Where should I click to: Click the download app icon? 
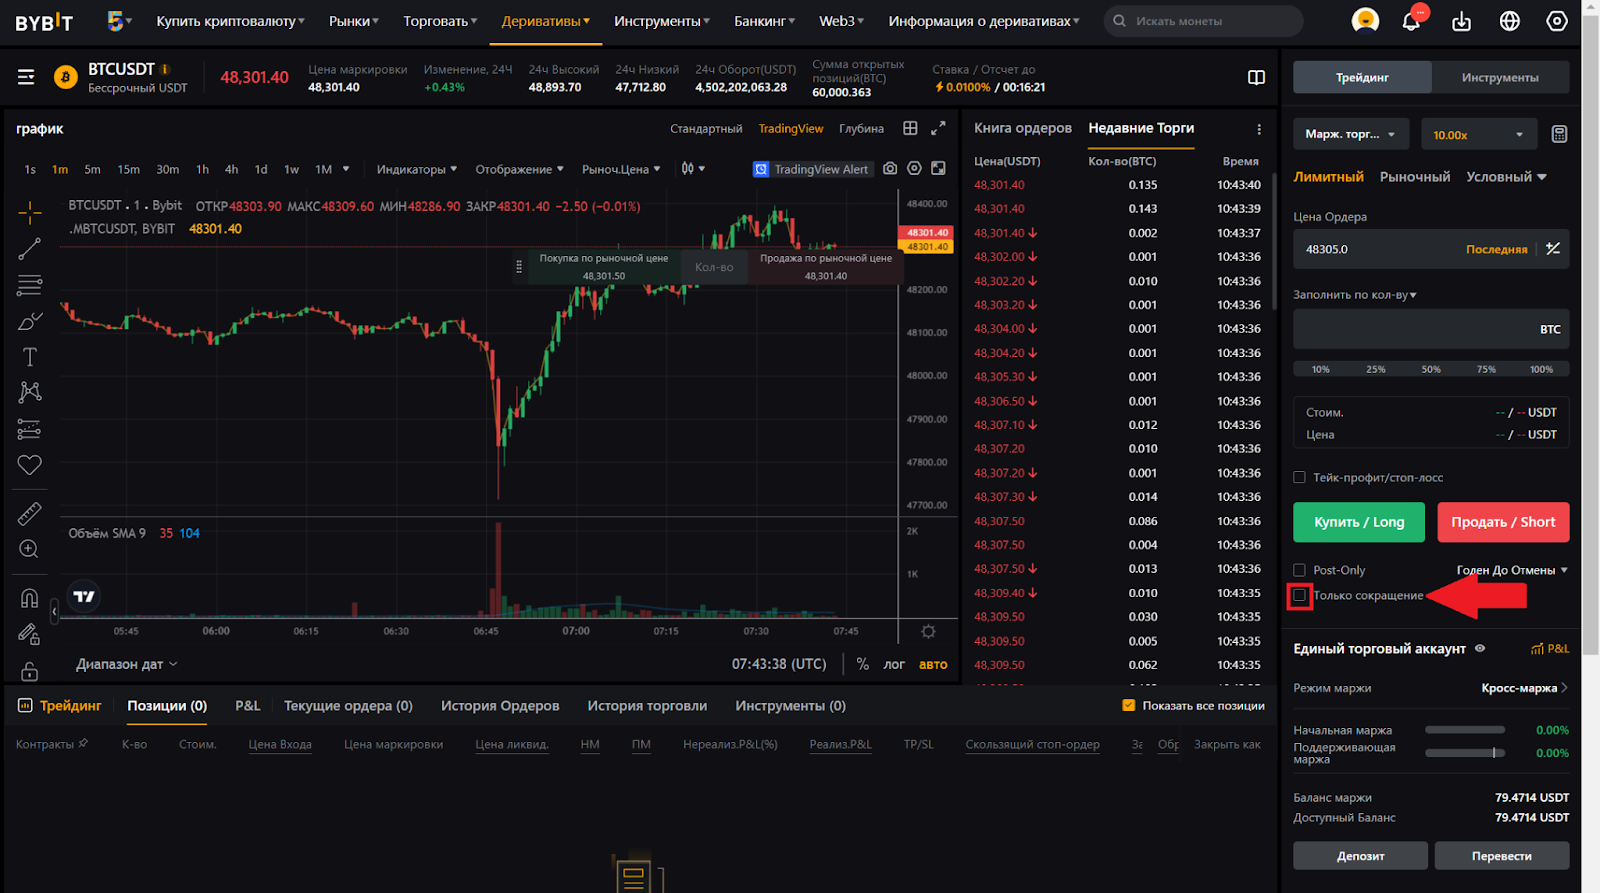[1461, 21]
